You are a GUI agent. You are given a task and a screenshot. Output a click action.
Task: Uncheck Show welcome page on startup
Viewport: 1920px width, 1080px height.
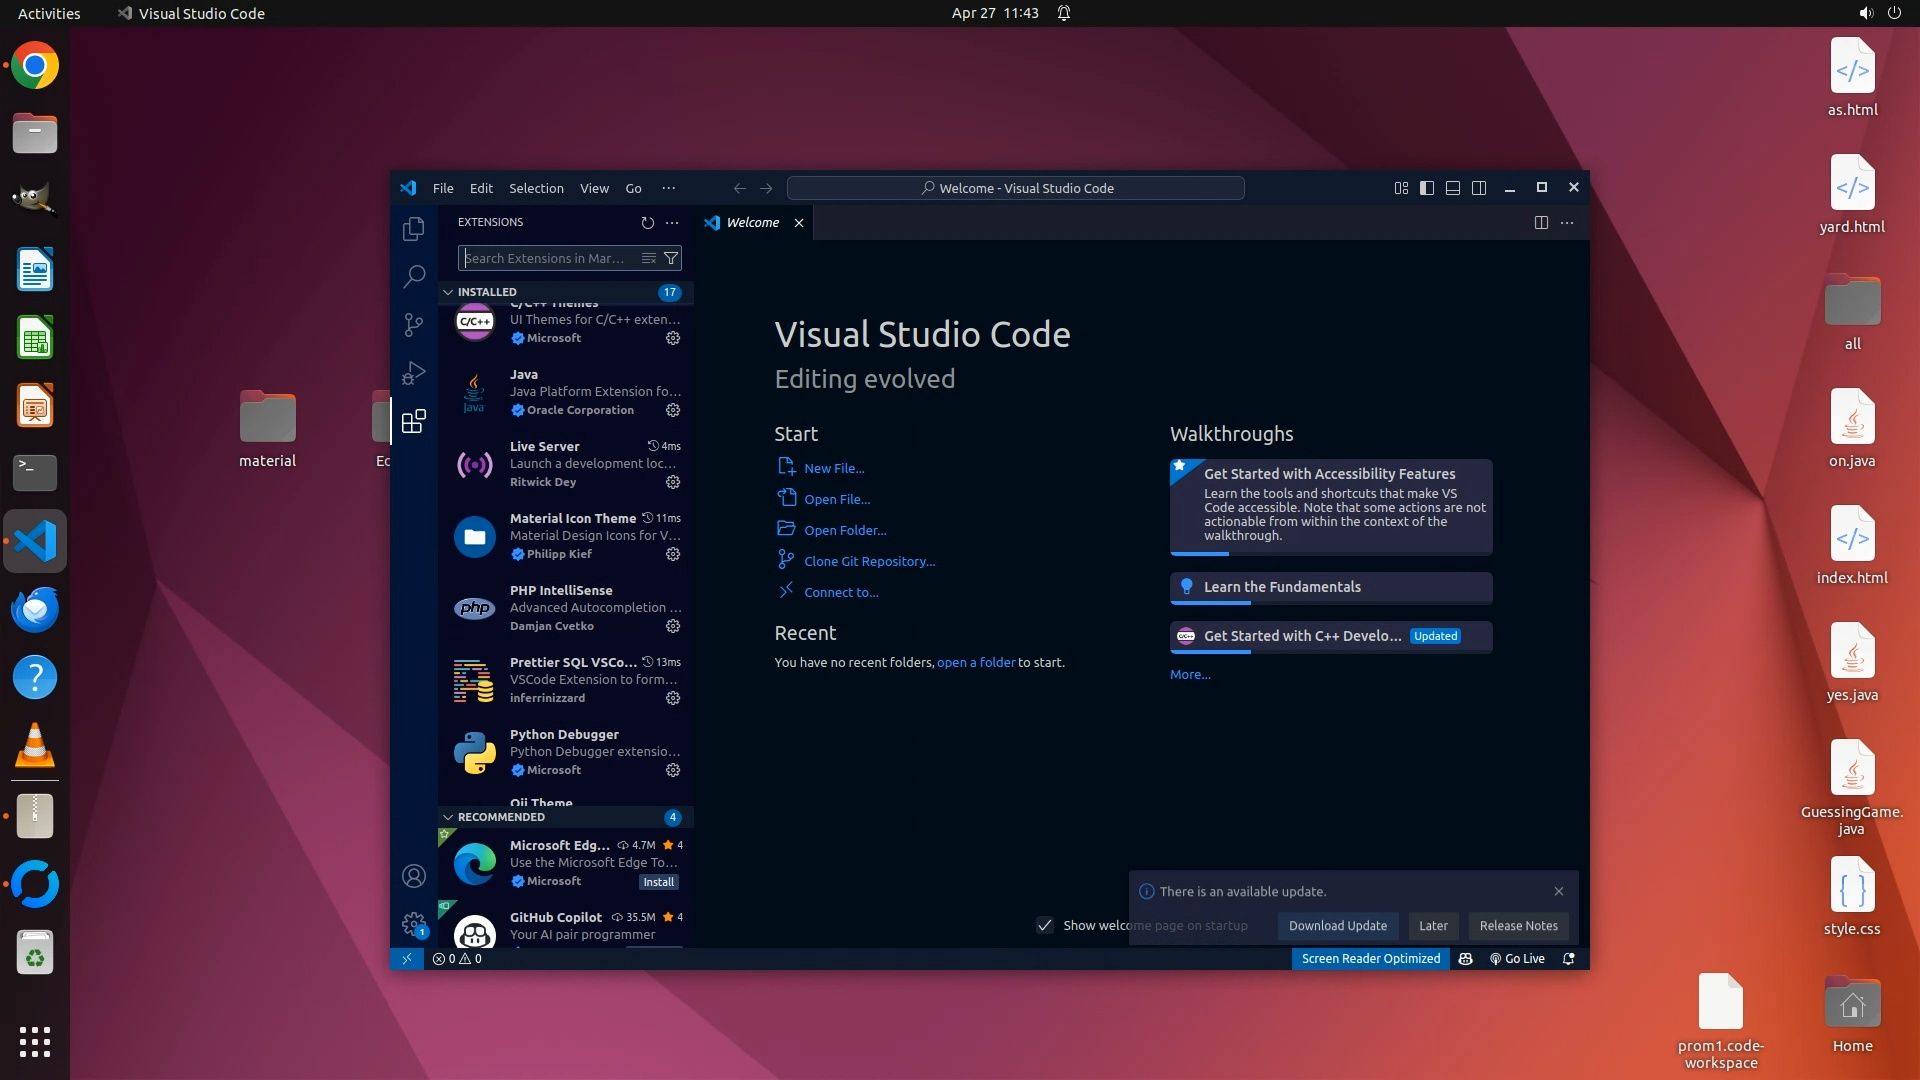coord(1045,925)
